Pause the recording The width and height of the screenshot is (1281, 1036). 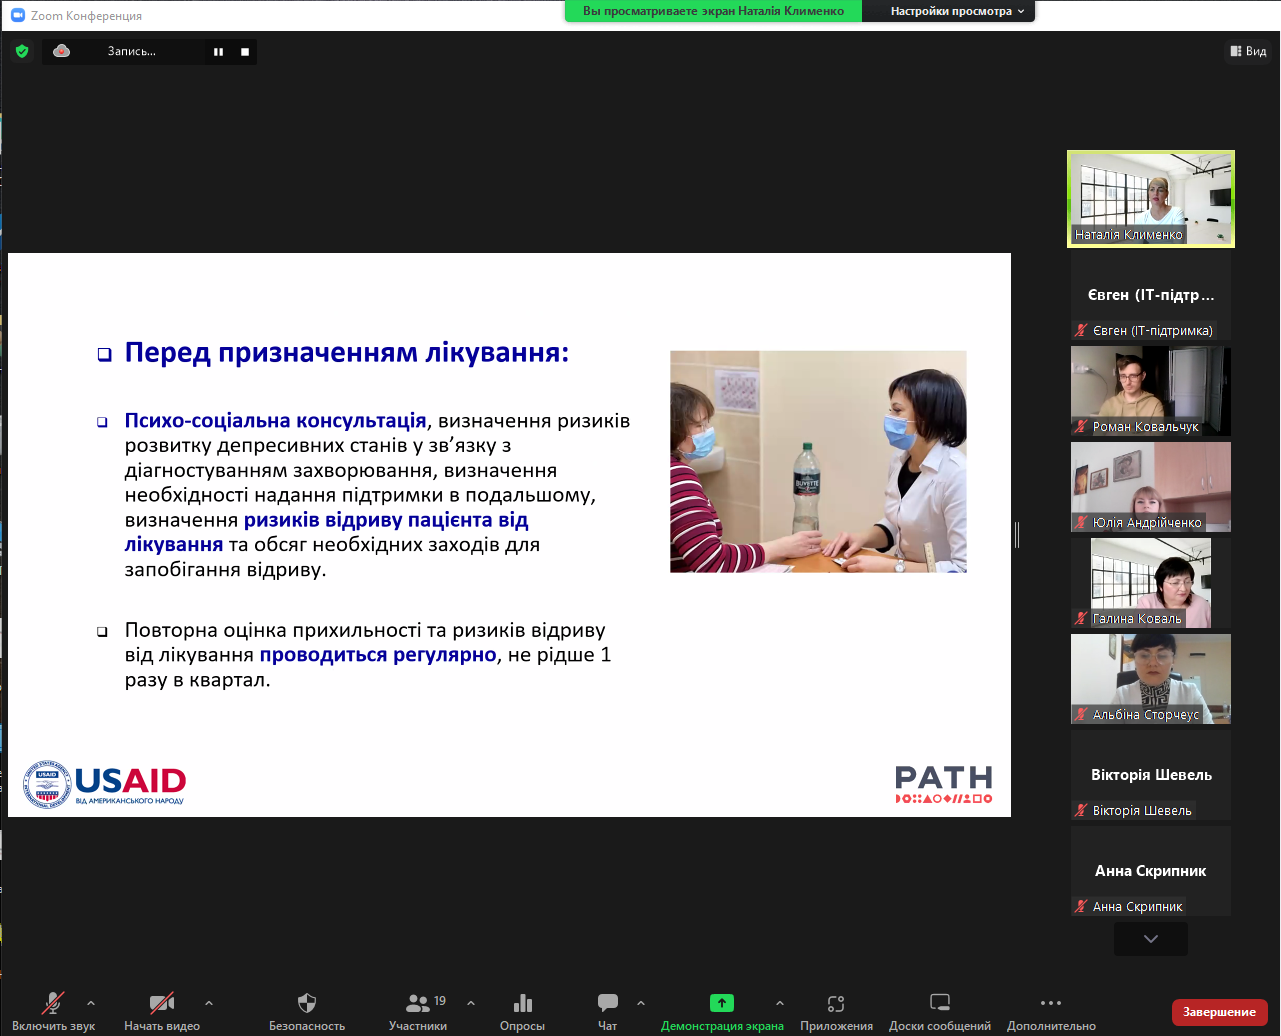[218, 52]
